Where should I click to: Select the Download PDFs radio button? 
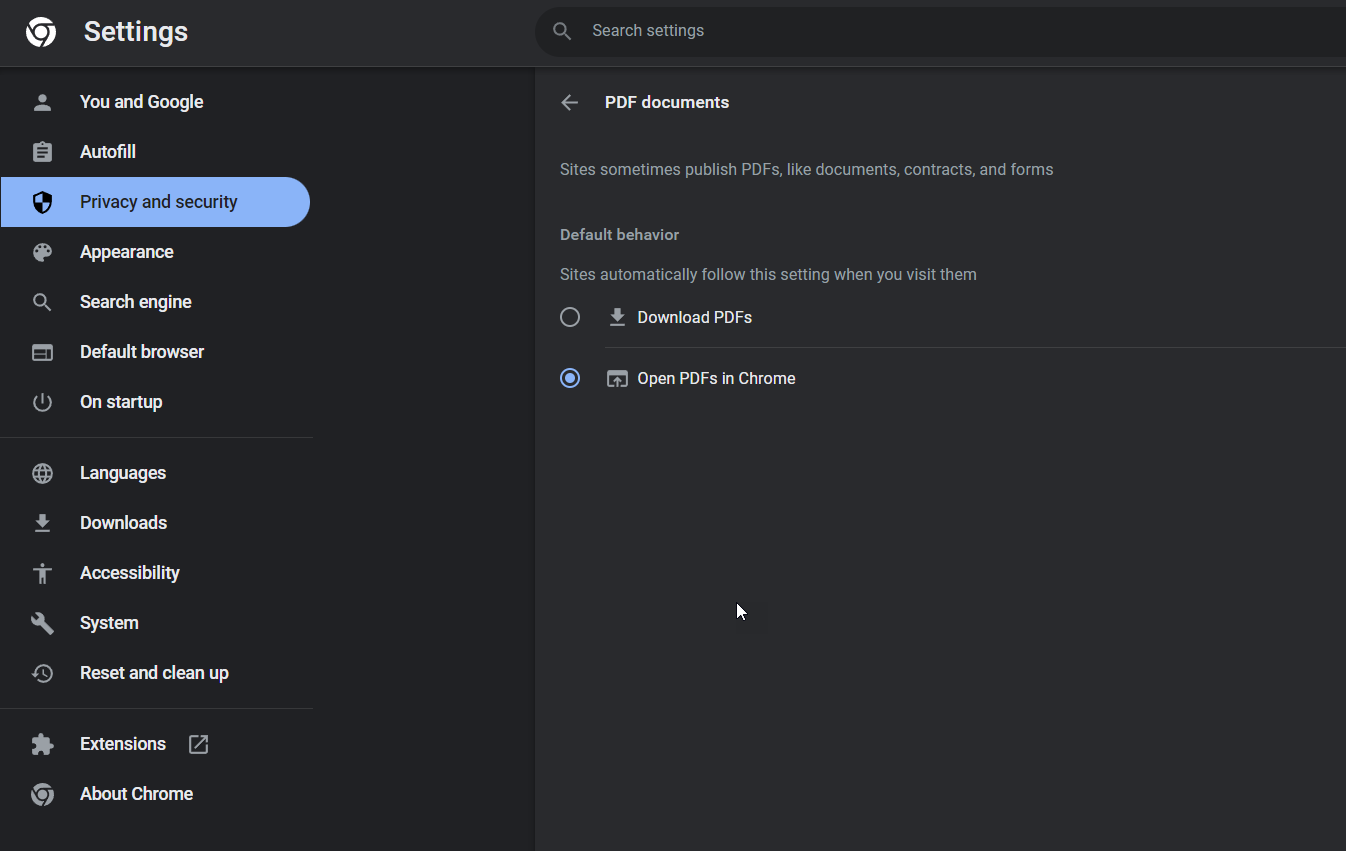570,317
